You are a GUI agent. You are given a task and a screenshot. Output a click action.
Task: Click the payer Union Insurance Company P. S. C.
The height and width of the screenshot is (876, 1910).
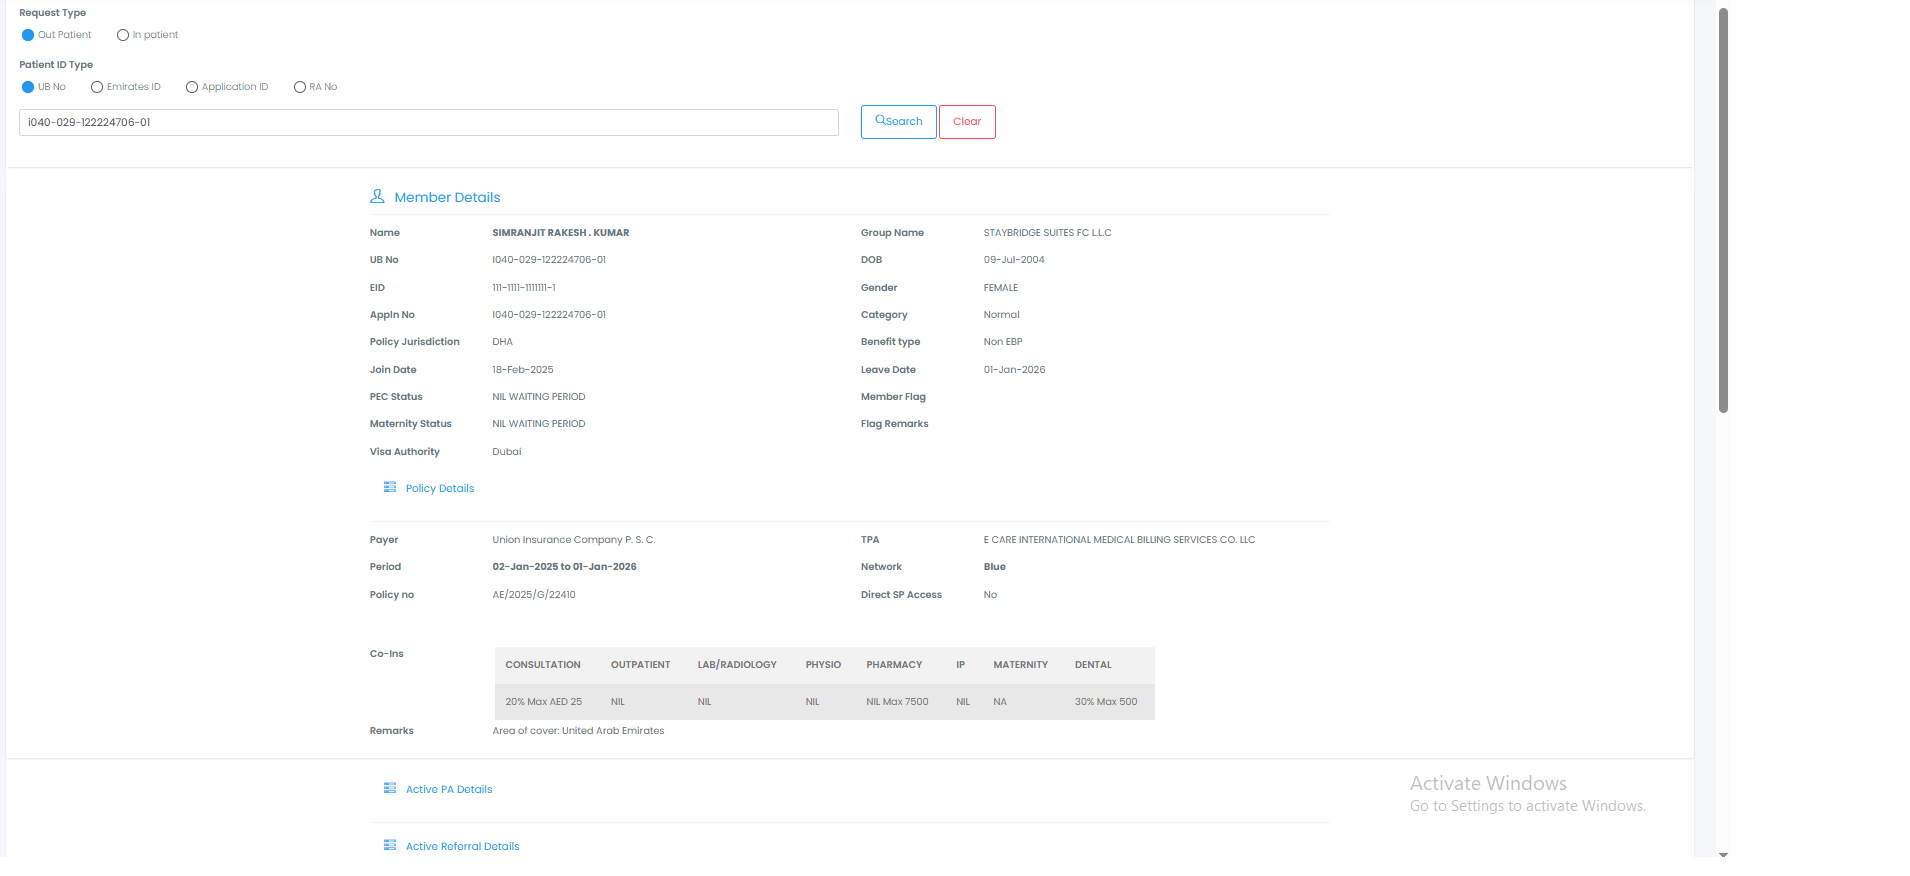click(574, 540)
